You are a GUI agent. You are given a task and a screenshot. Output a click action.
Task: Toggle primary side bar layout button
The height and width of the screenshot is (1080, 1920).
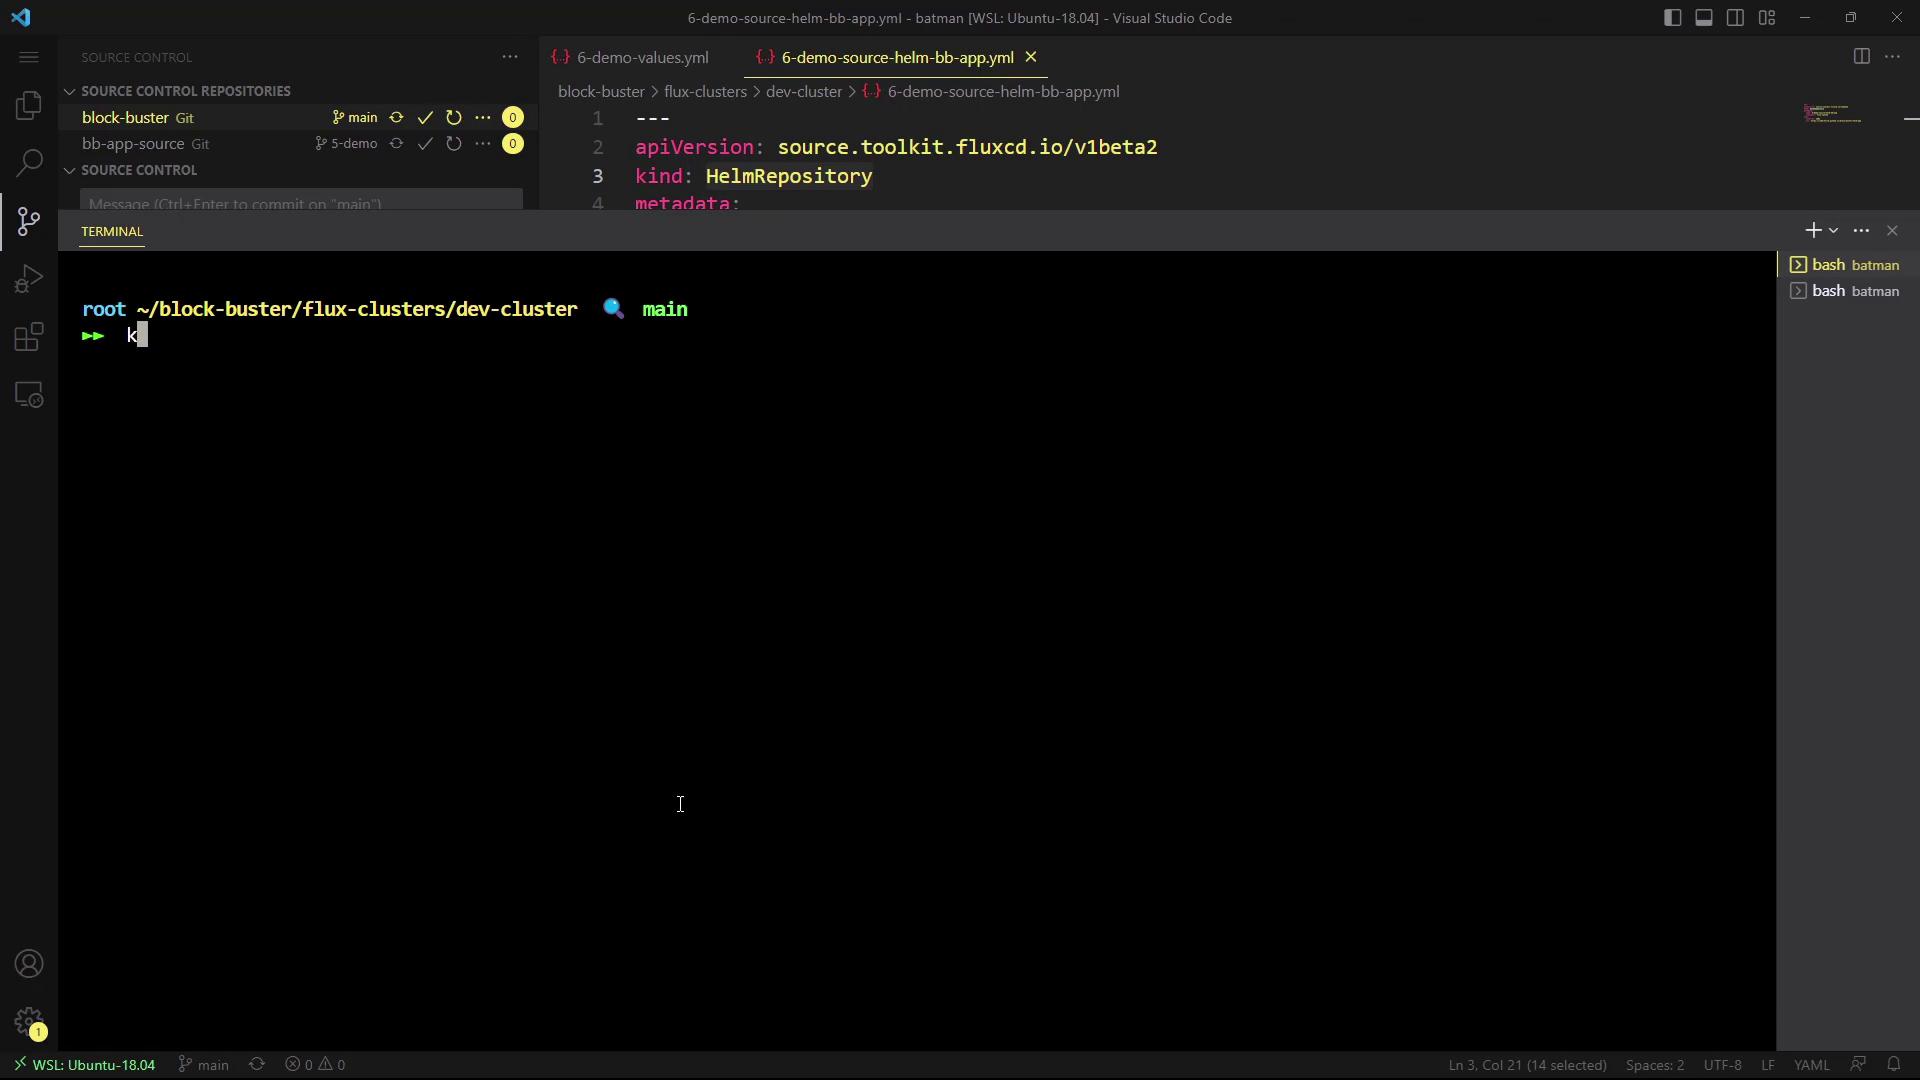click(1672, 18)
